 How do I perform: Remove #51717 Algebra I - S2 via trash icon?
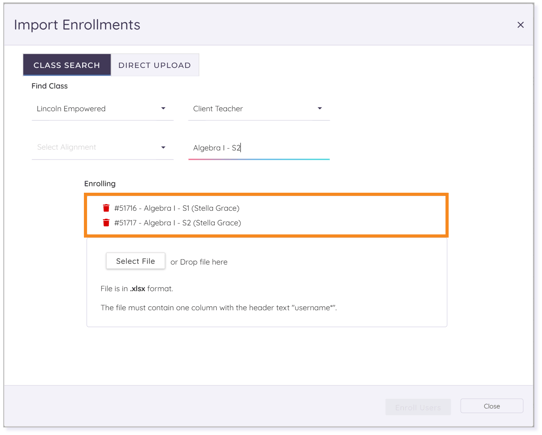point(106,222)
